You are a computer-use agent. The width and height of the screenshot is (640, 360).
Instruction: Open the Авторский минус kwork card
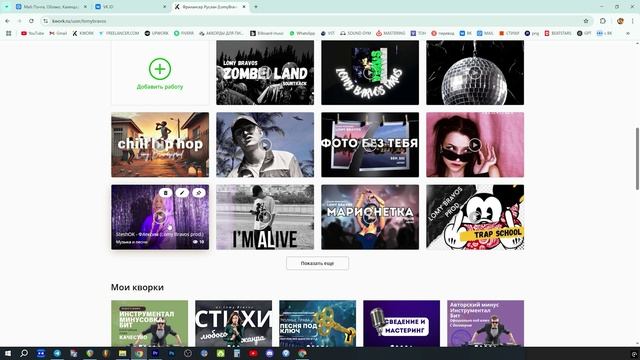(x=485, y=324)
